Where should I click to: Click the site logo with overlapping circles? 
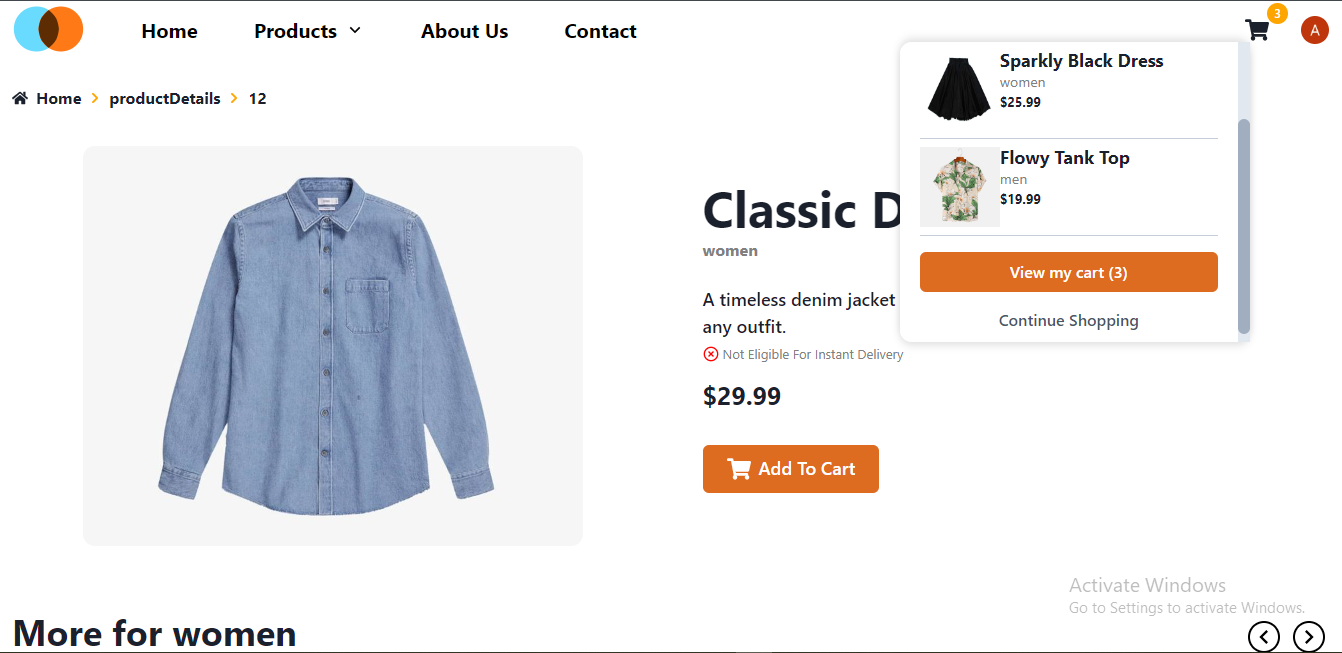(48, 29)
